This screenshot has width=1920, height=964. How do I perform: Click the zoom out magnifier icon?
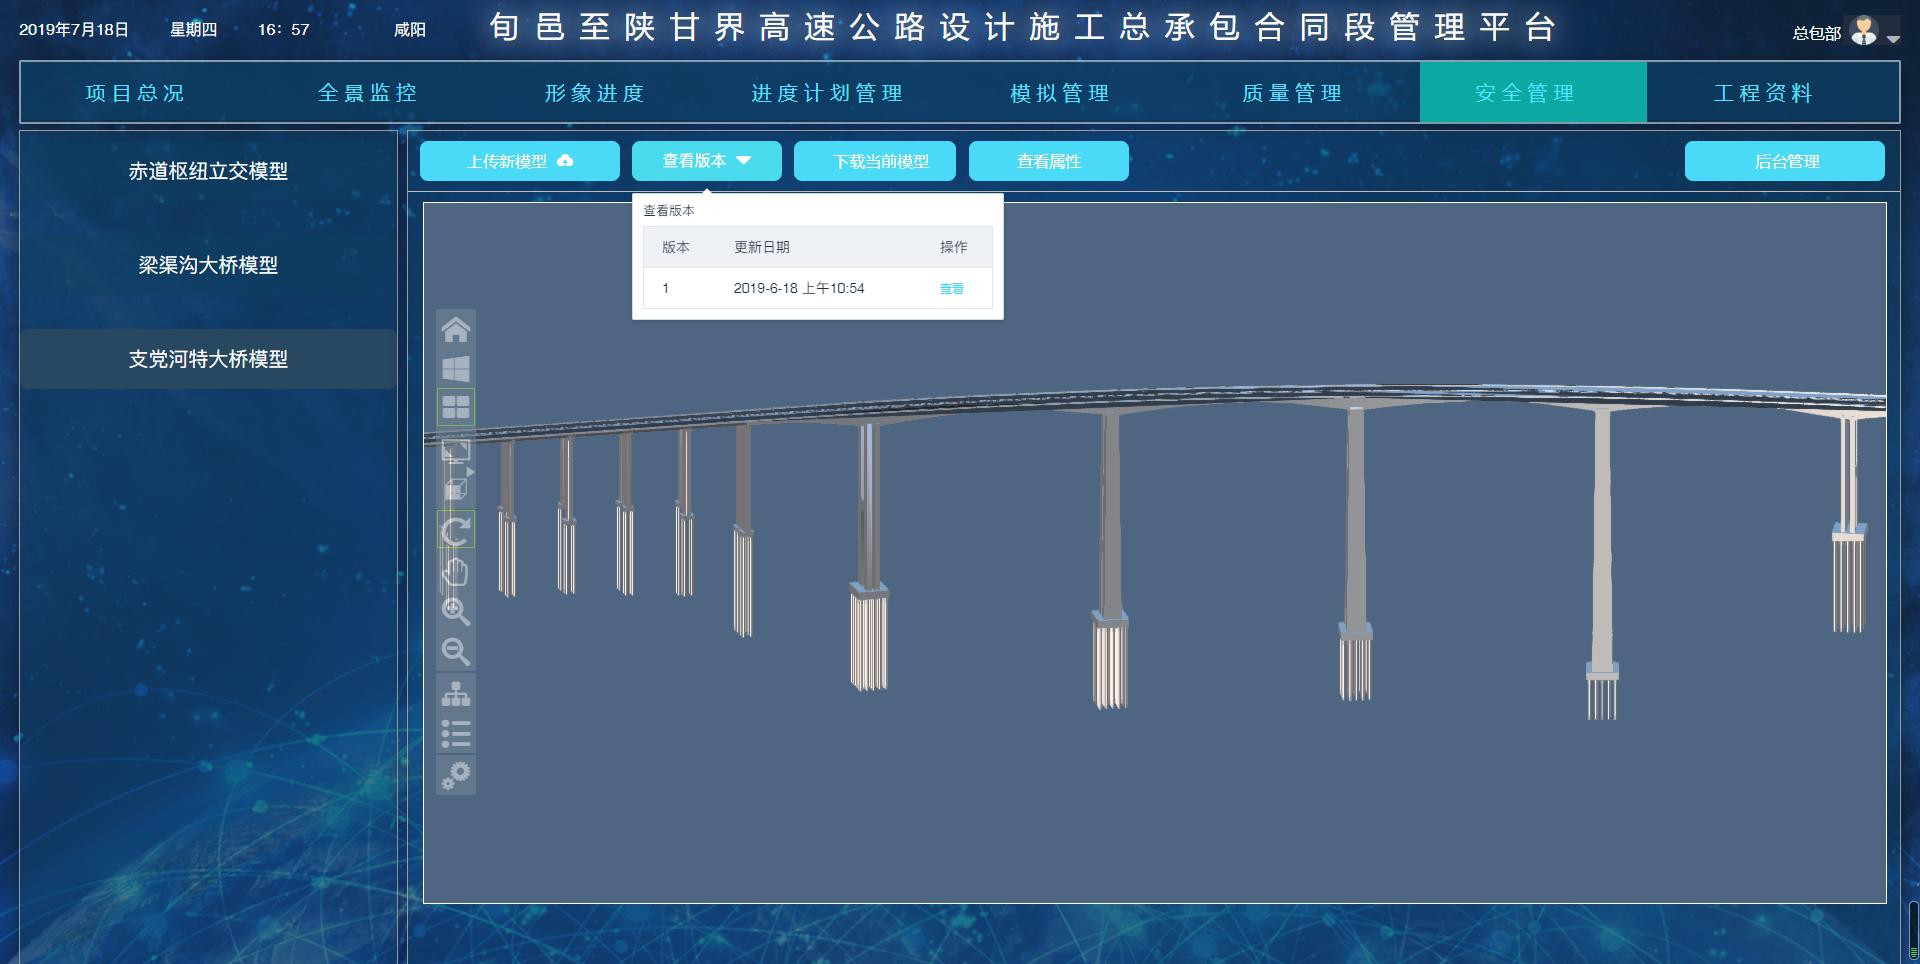point(456,652)
